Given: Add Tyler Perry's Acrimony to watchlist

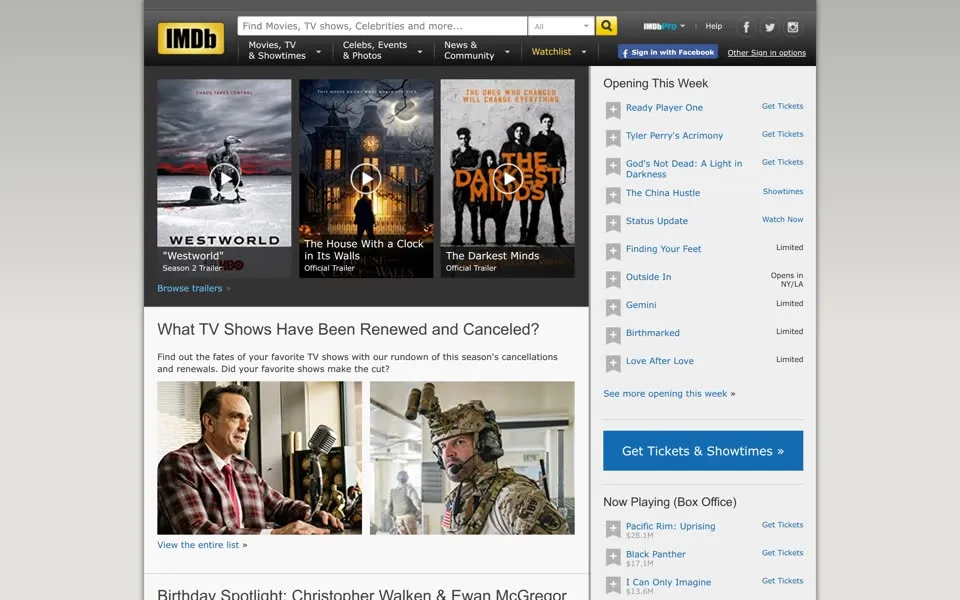Looking at the screenshot, I should pos(613,138).
